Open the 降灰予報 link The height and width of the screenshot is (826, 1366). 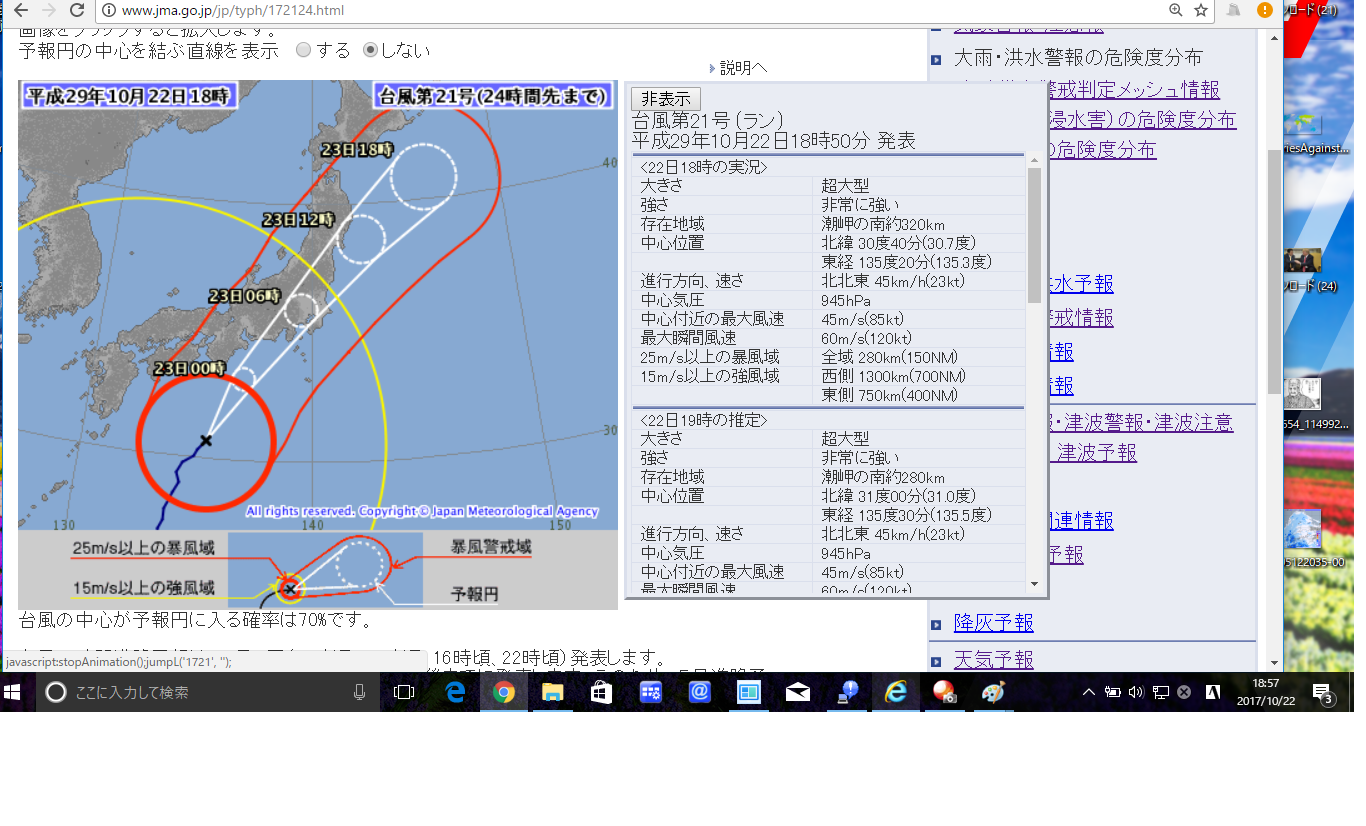tap(994, 623)
